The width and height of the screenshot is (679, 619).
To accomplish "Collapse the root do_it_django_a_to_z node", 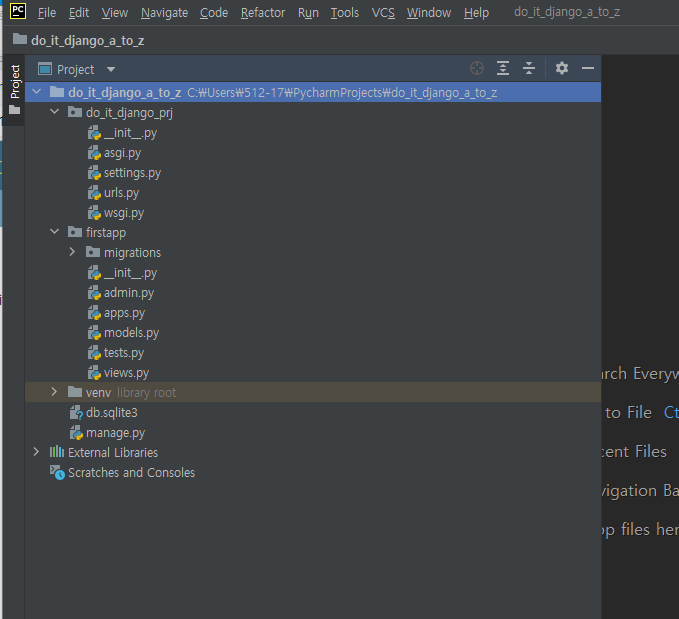I will click(37, 91).
